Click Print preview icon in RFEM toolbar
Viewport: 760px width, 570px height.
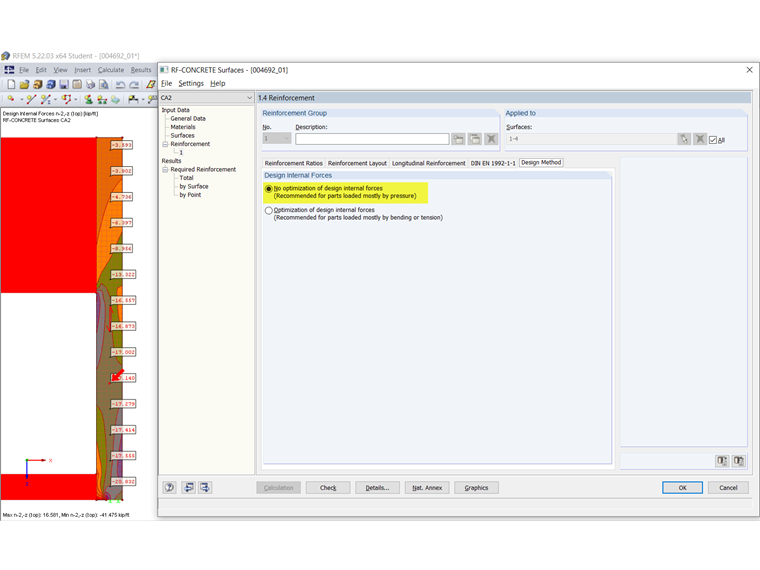click(103, 84)
